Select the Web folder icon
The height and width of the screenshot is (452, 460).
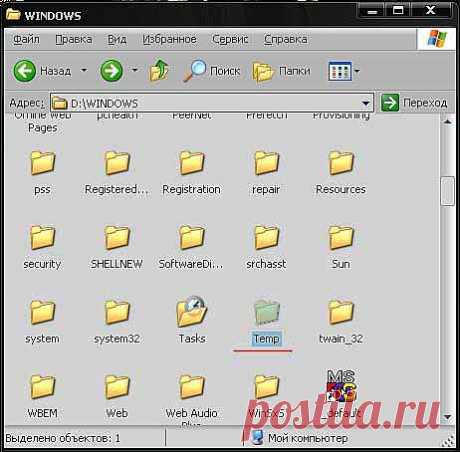click(x=117, y=387)
